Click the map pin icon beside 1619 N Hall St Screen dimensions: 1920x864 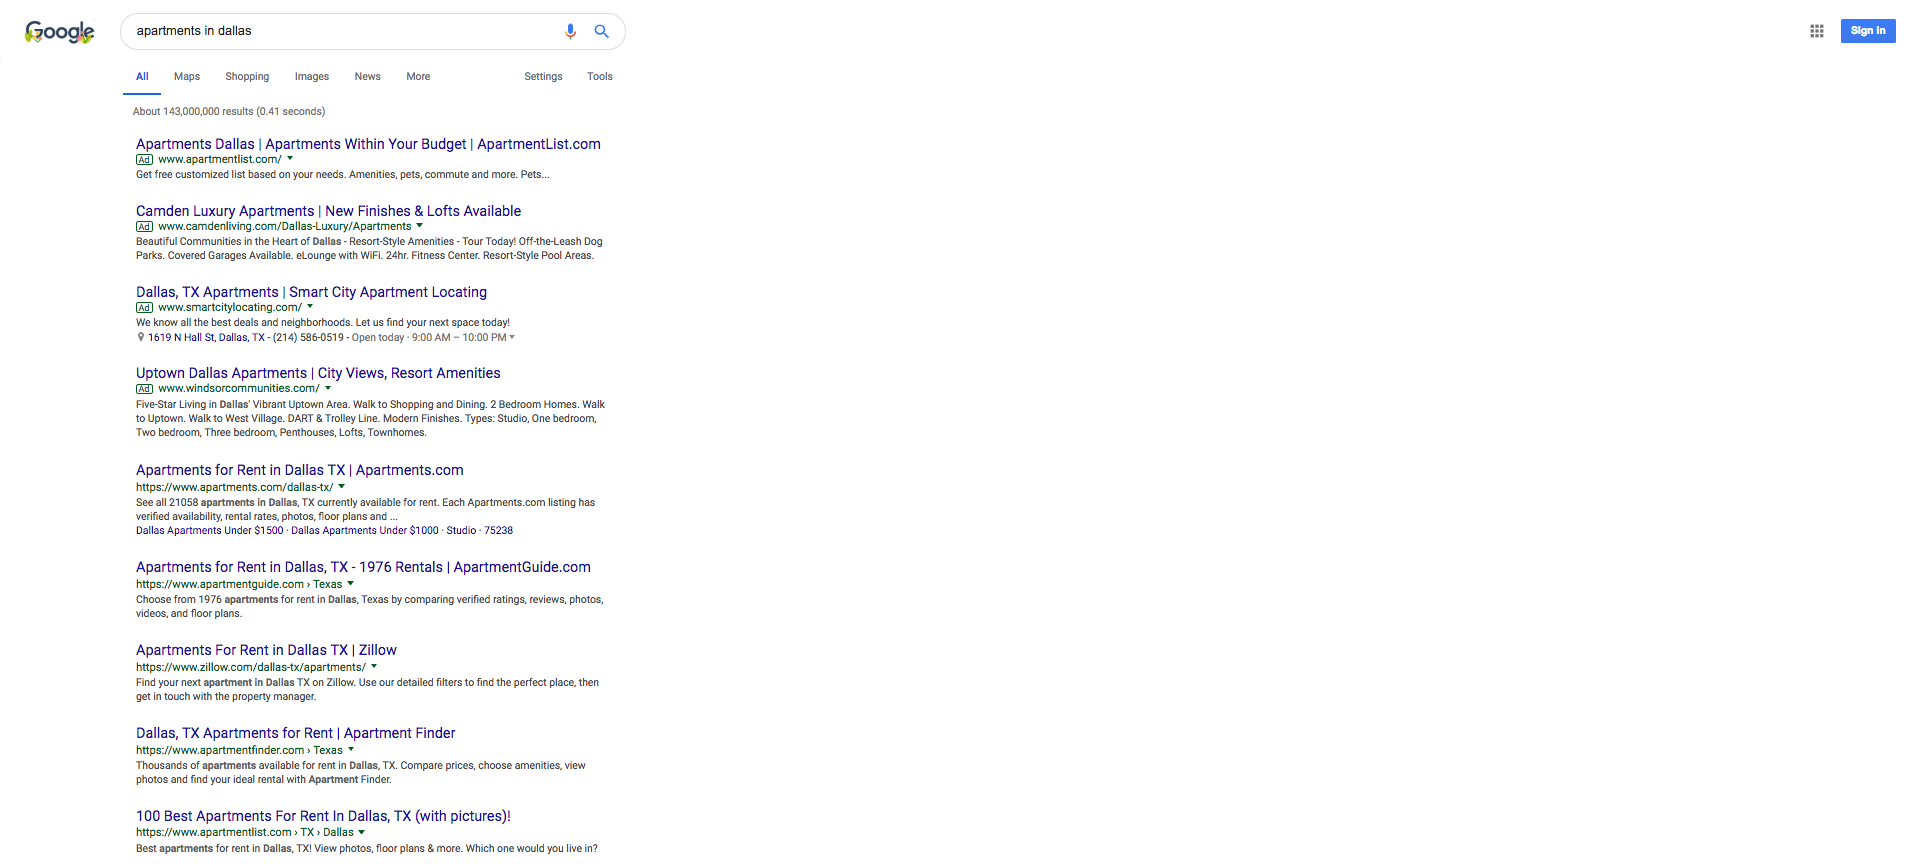[x=140, y=337]
